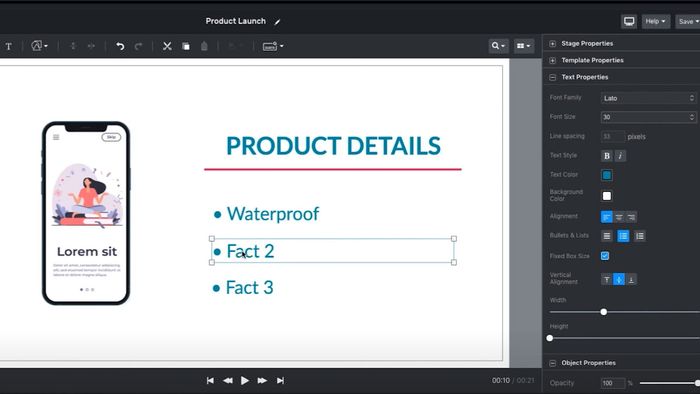Select the bulleted list option
This screenshot has height=394, width=700.
click(623, 236)
